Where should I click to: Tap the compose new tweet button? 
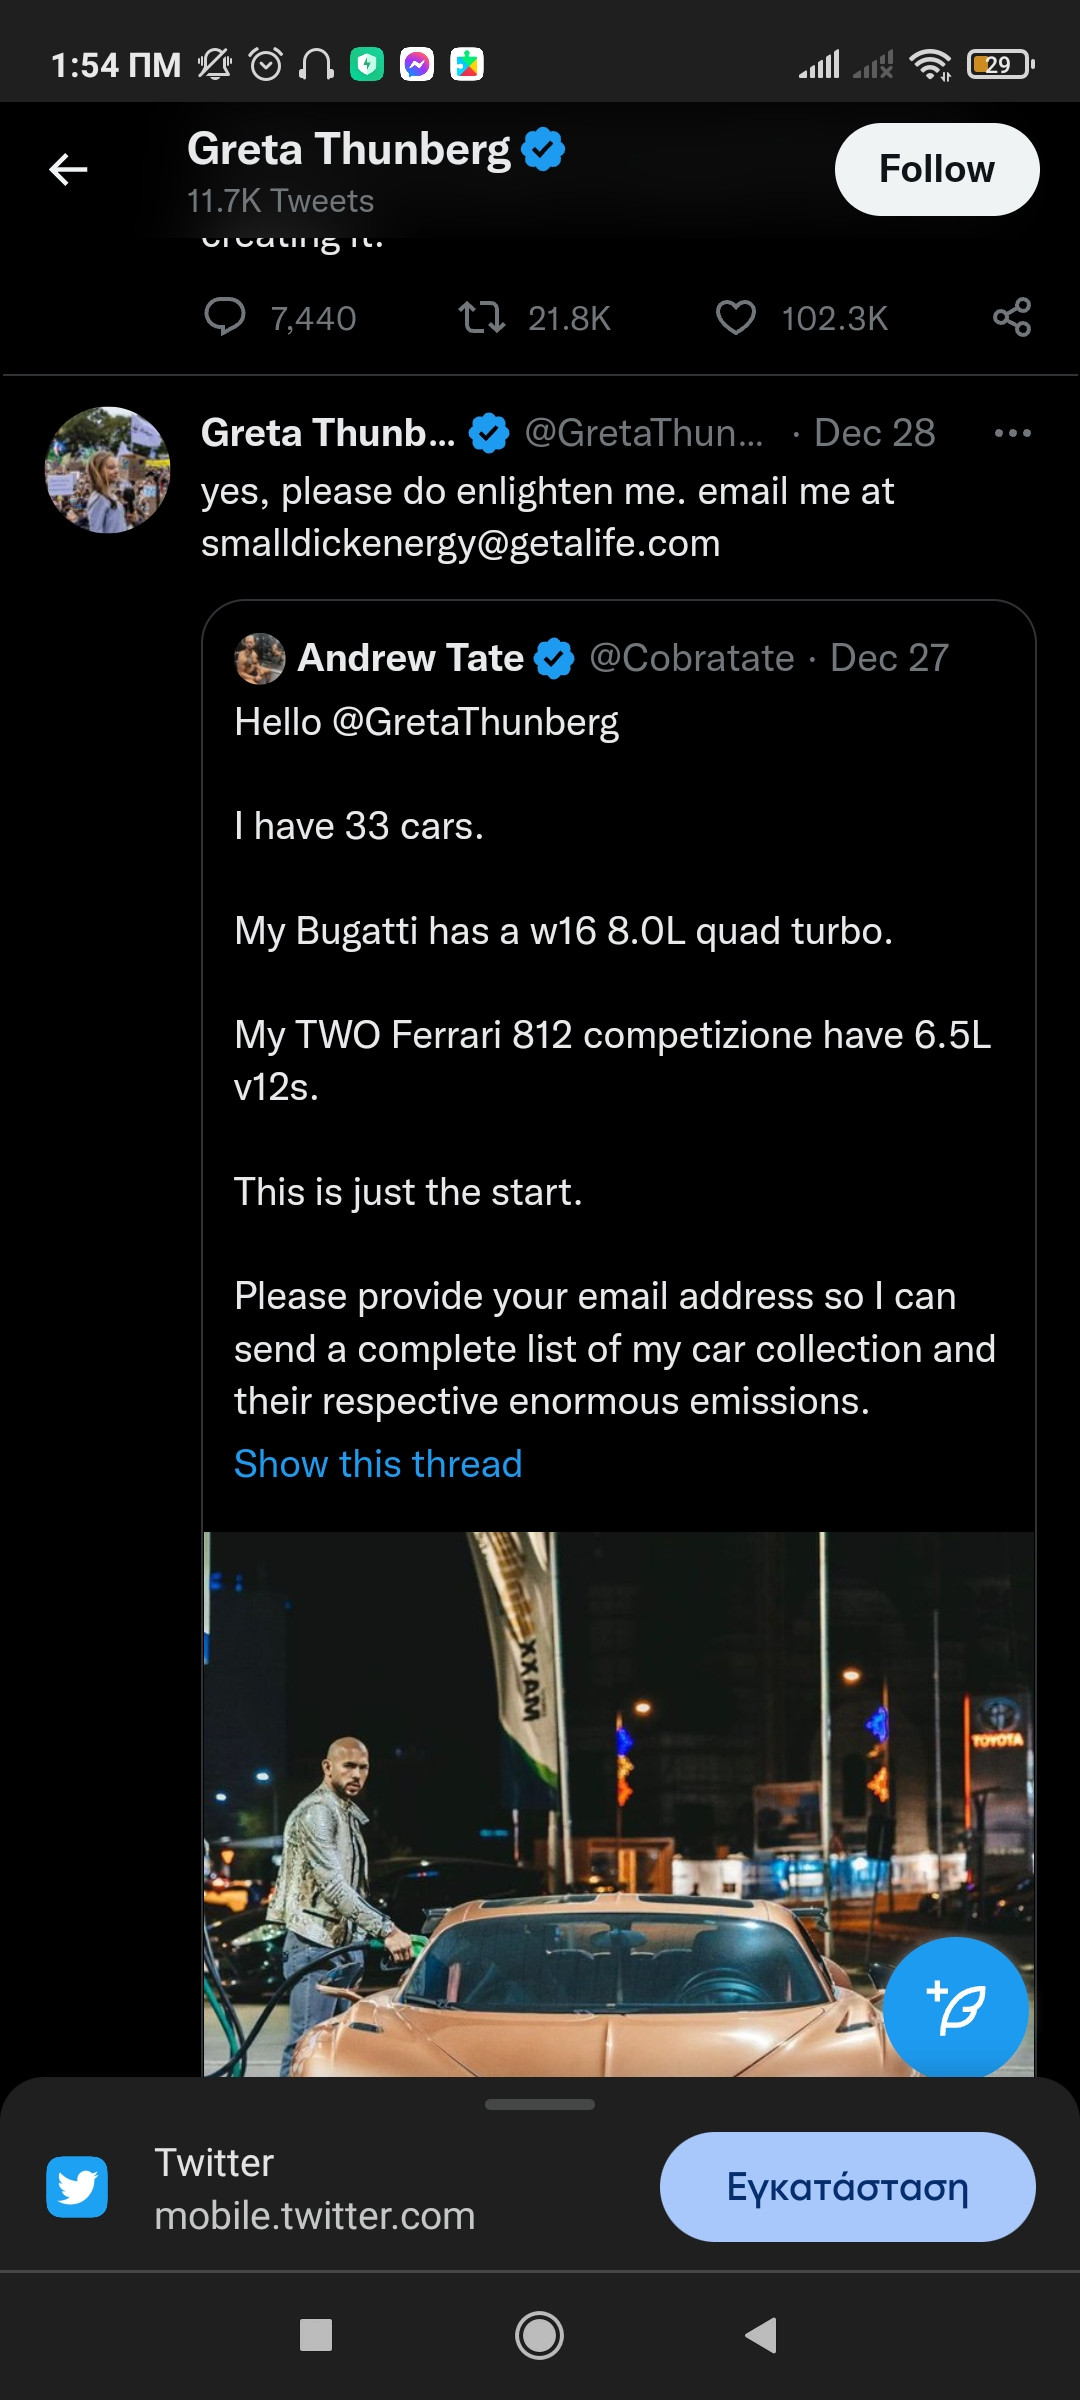956,2008
